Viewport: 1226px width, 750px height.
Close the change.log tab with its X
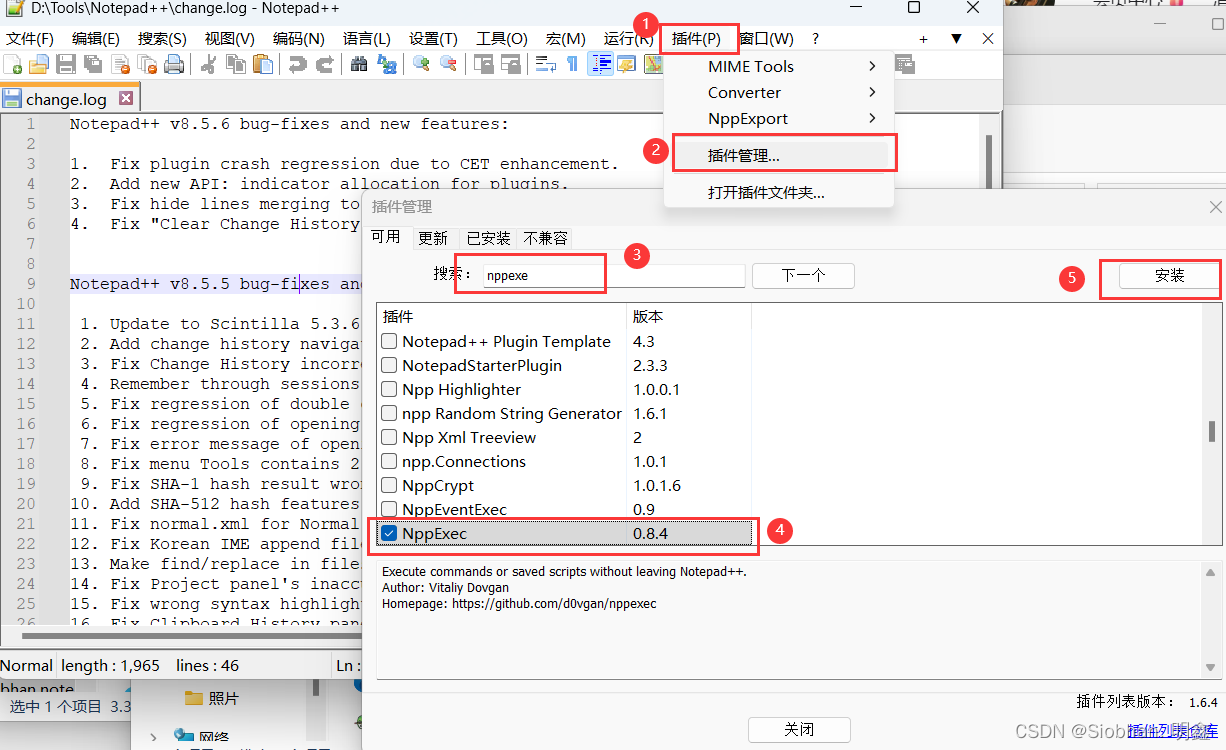tap(126, 98)
